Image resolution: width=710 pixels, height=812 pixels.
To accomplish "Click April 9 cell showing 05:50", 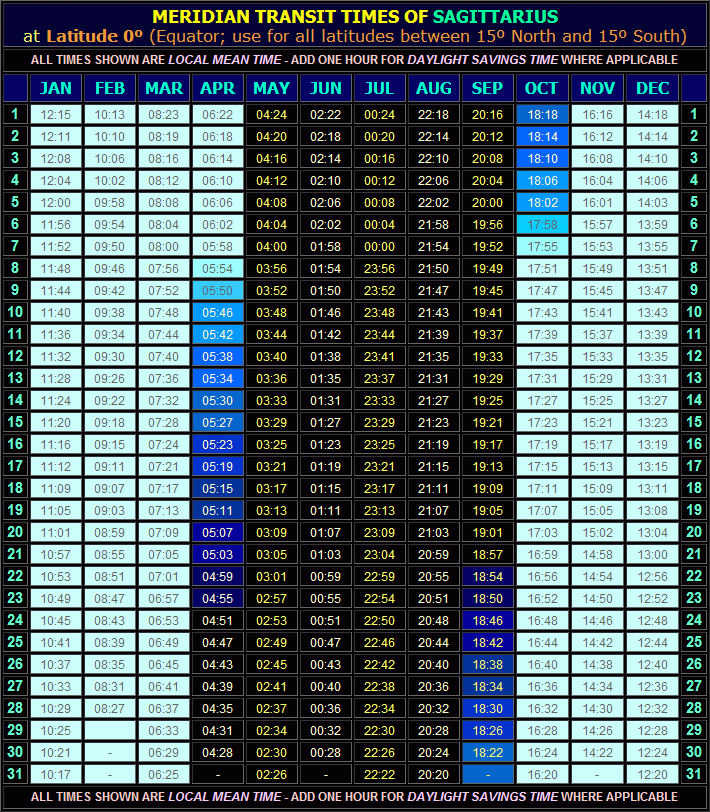I will click(x=218, y=290).
